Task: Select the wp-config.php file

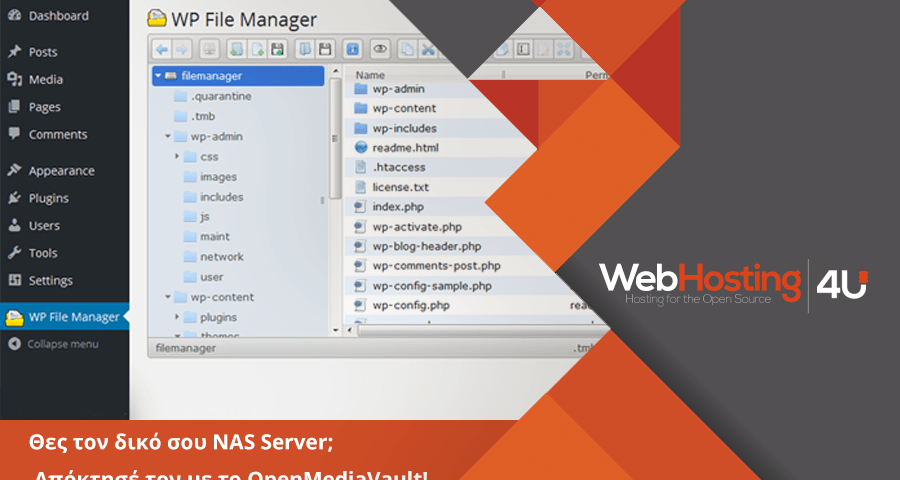Action: [x=410, y=305]
